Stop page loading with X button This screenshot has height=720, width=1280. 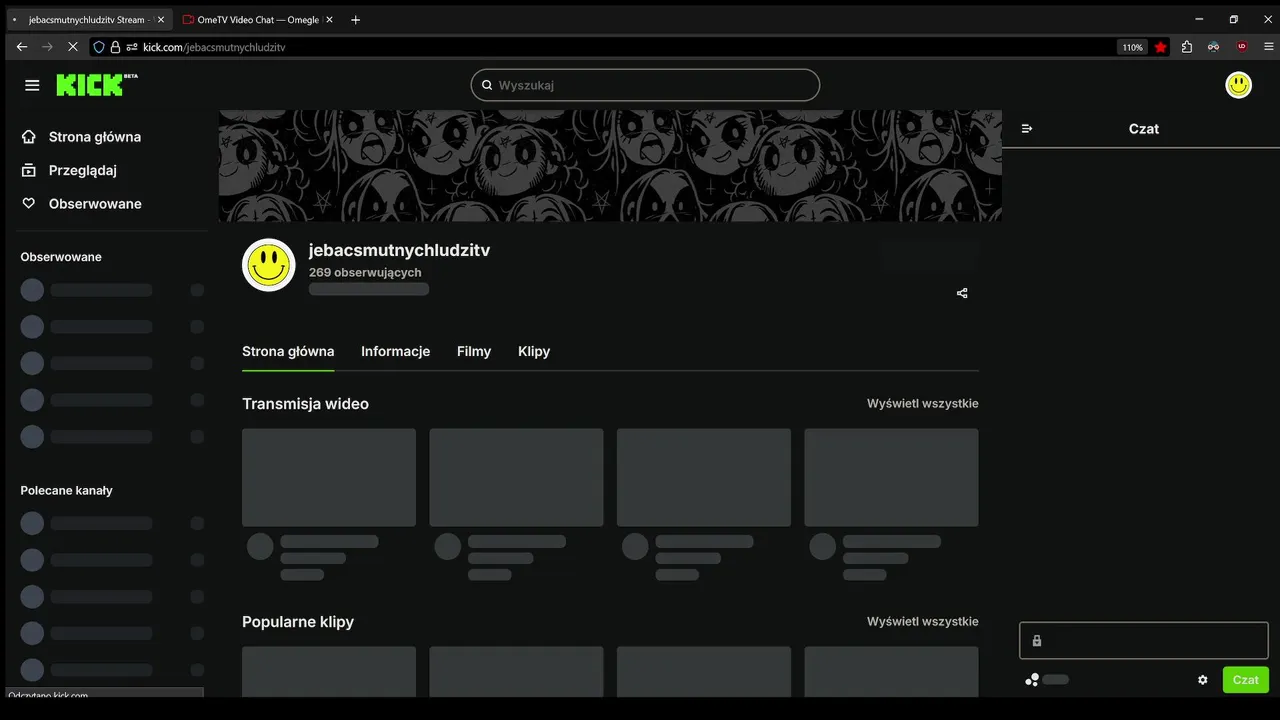[74, 47]
